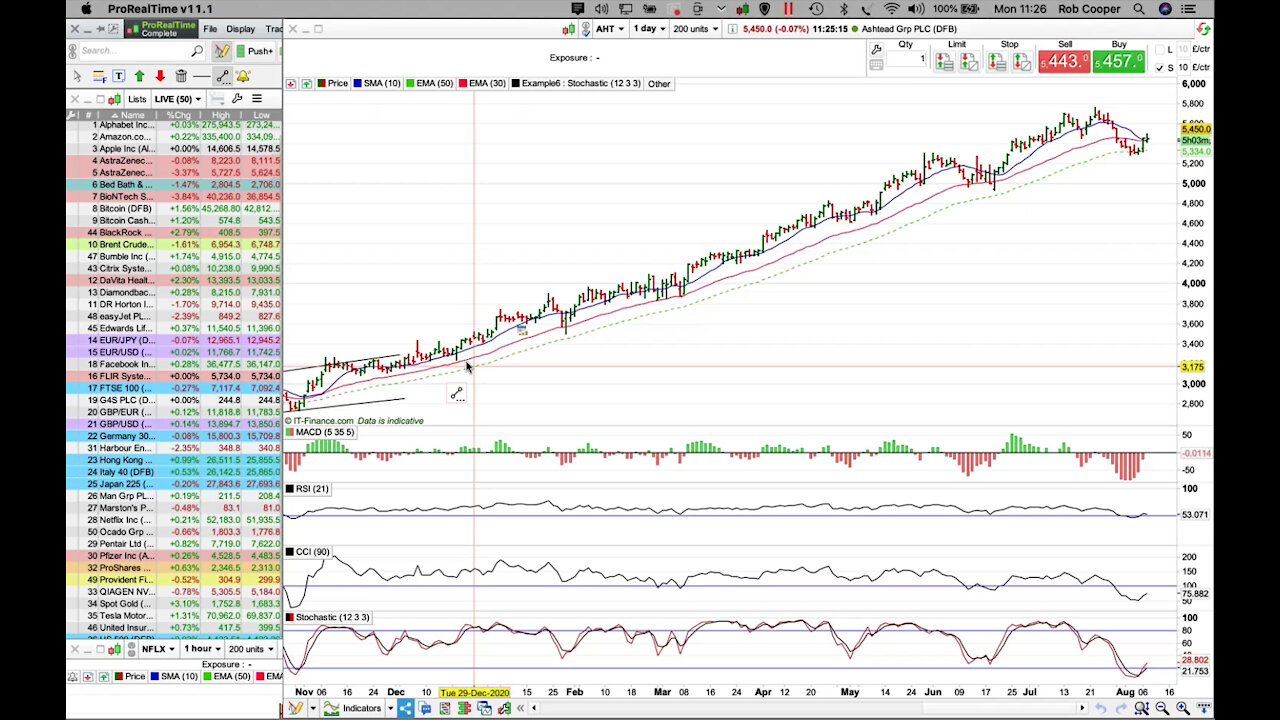Image resolution: width=1280 pixels, height=720 pixels.
Task: Click the green expand panel arrow icon
Action: coord(307,84)
